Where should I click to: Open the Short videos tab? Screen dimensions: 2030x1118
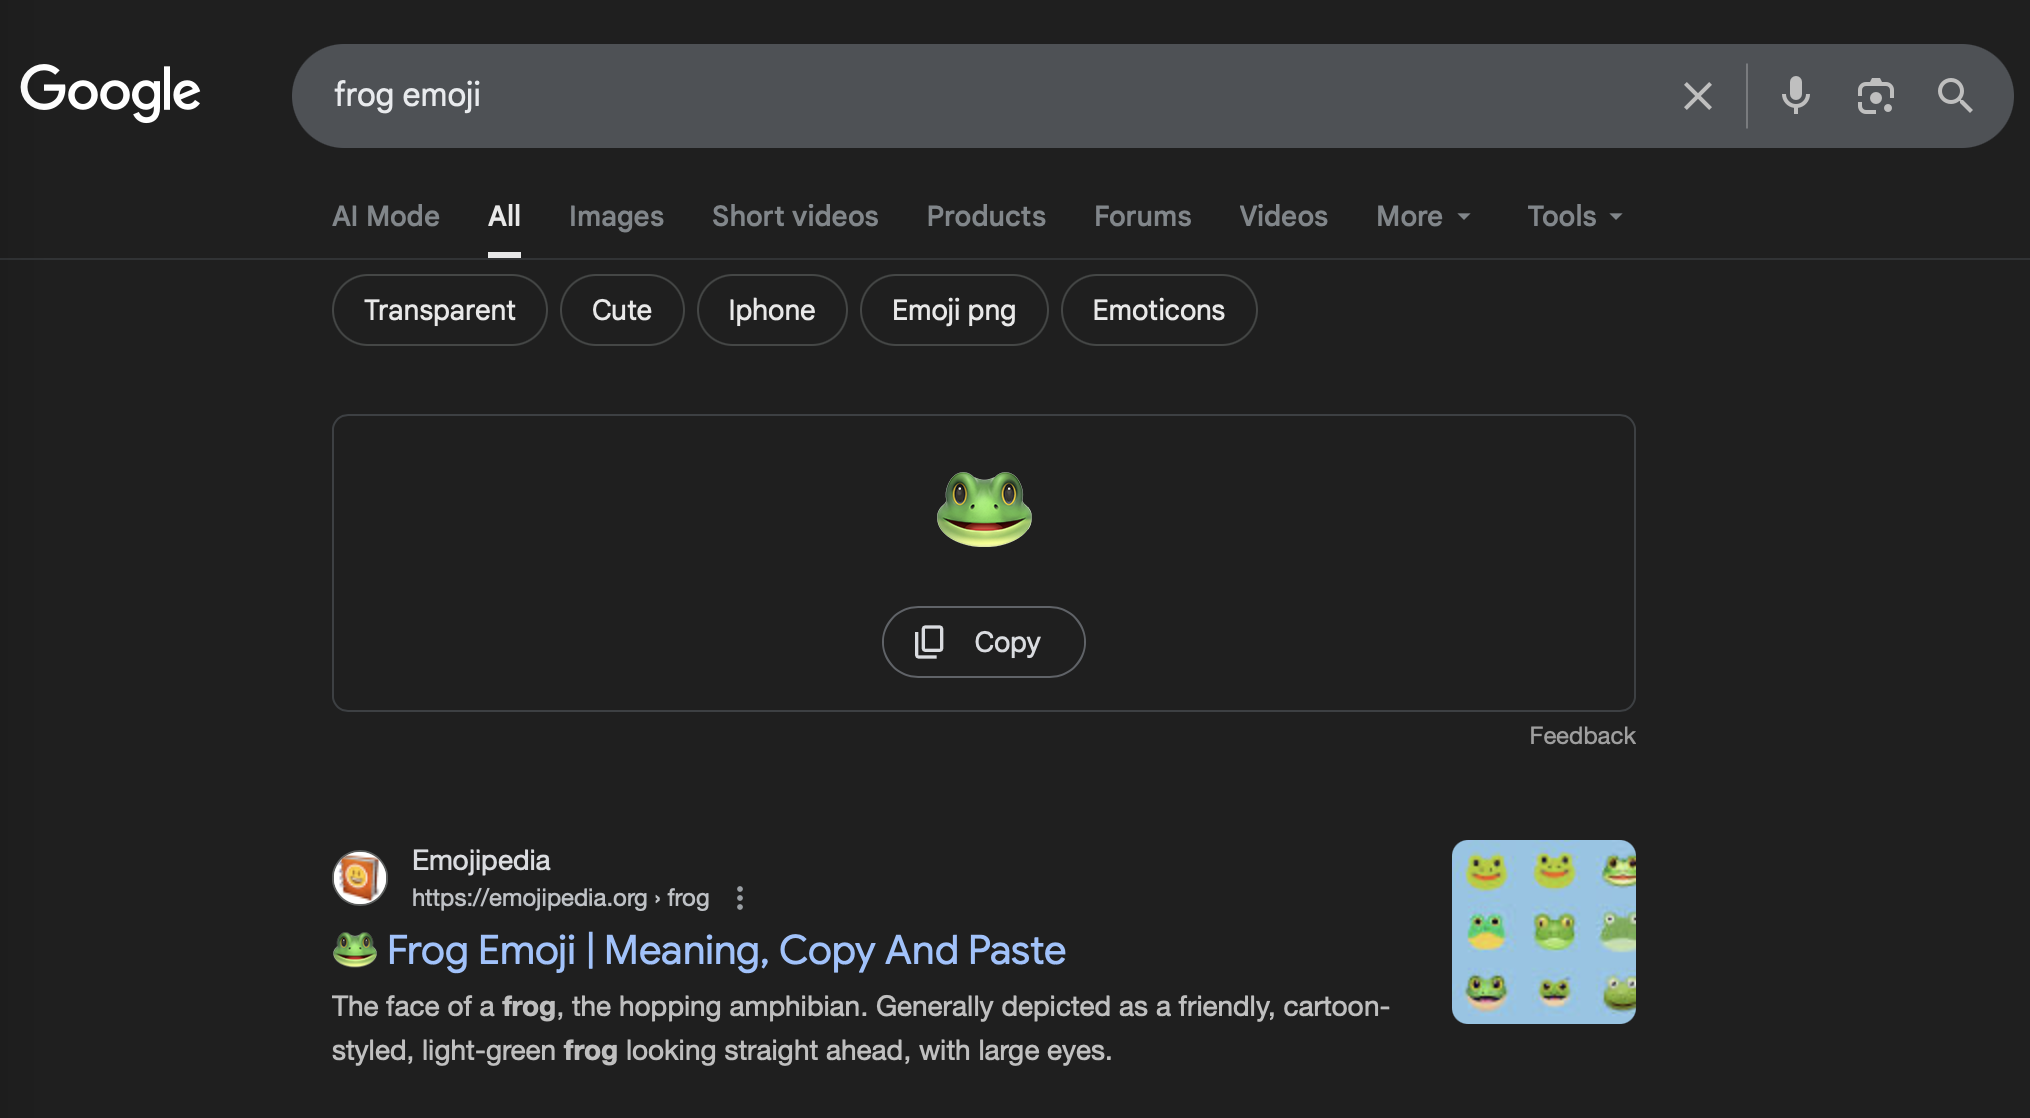tap(795, 216)
